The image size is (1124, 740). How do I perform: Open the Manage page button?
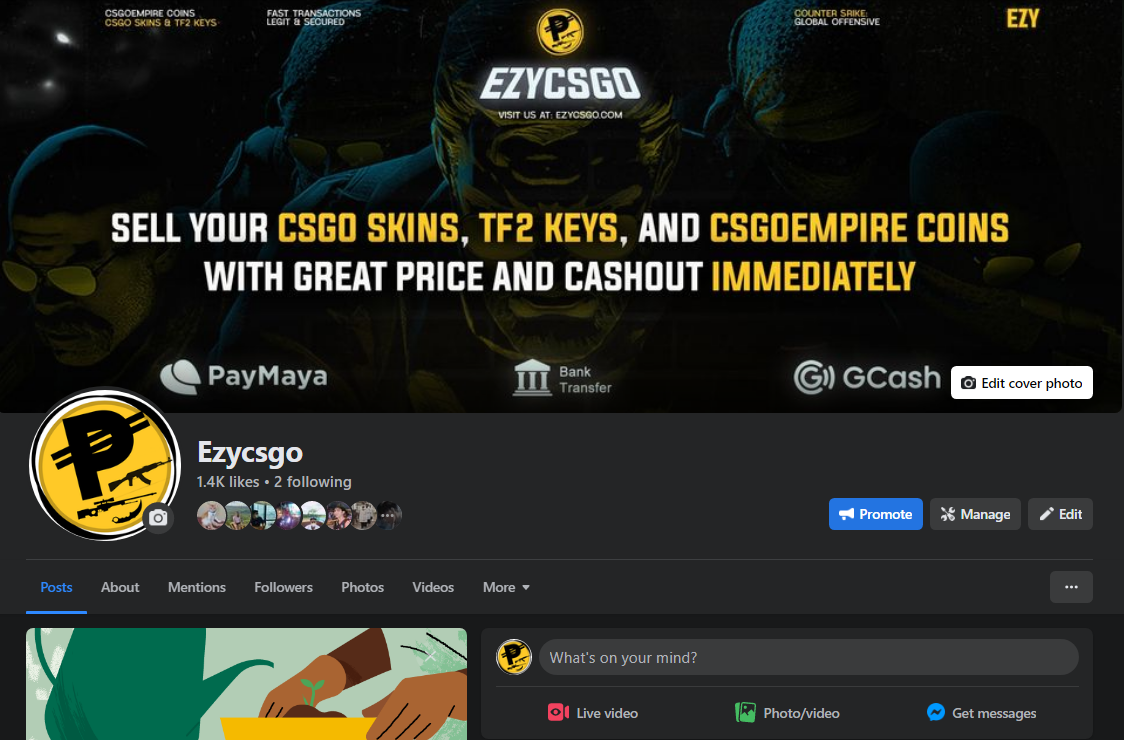975,514
